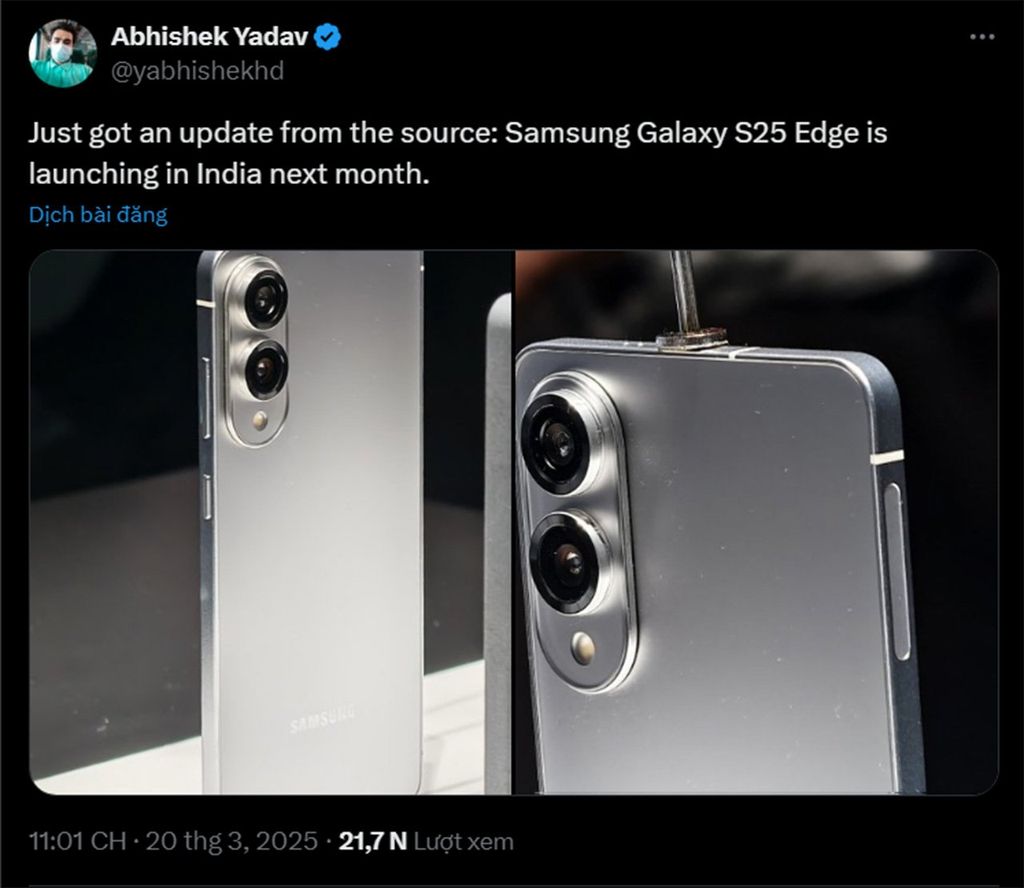The width and height of the screenshot is (1024, 888).
Task: Click the Lượt xem label
Action: pos(464,841)
